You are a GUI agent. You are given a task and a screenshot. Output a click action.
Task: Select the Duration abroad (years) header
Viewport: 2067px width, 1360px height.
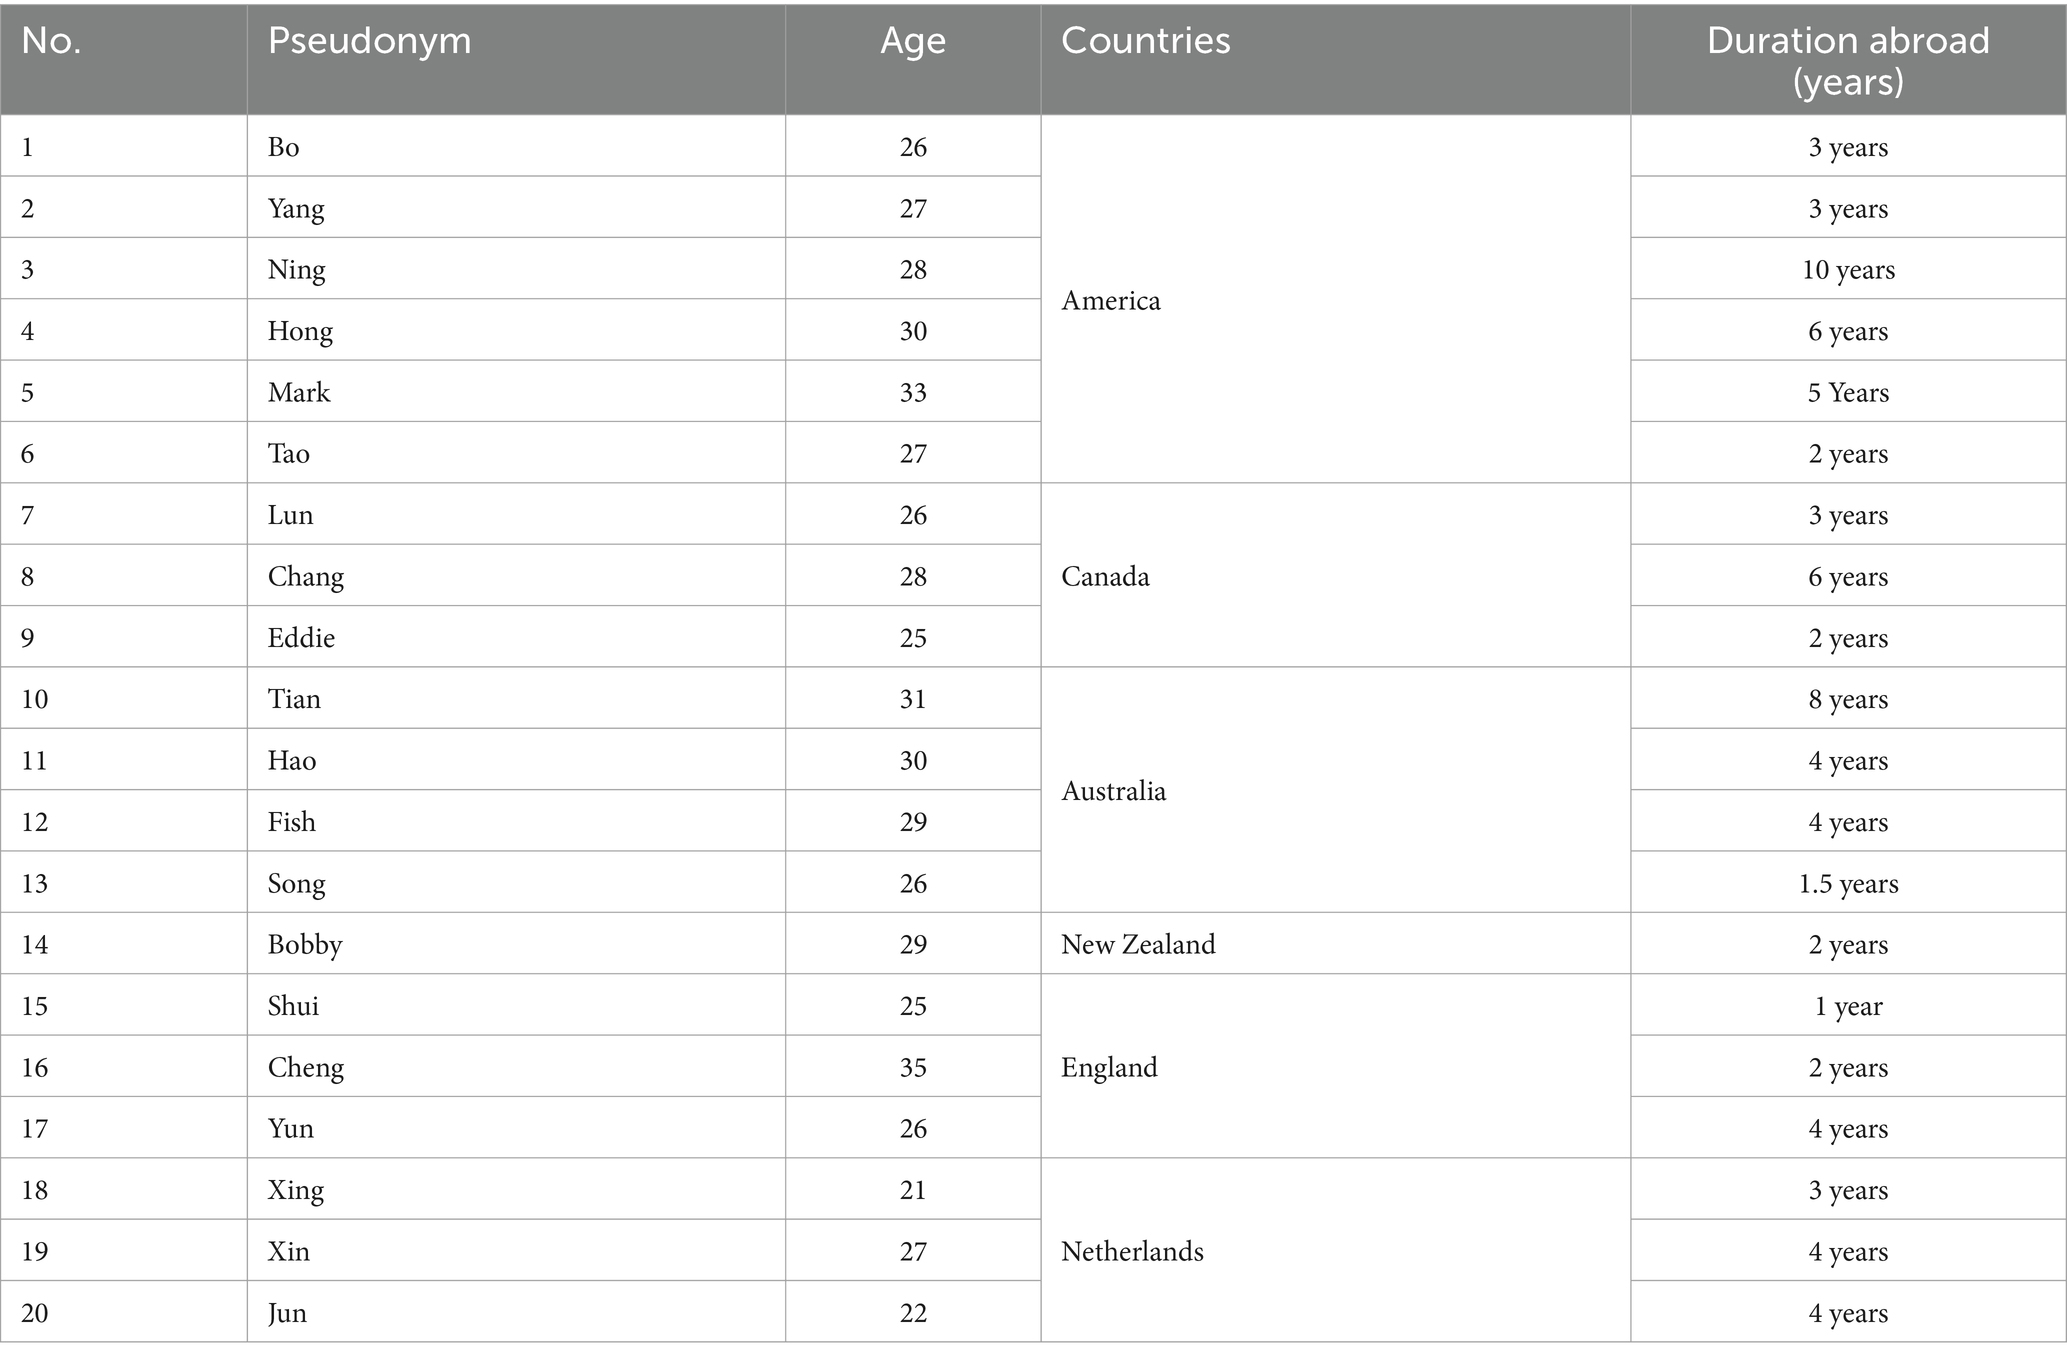tap(1848, 58)
